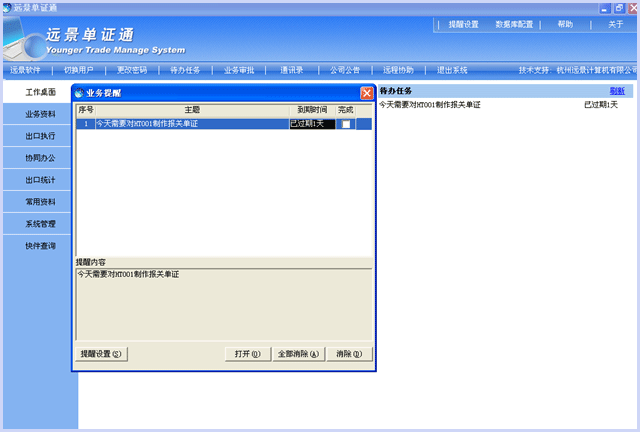Restore the 远景单证通 window size
Screen dimensions: 640x432
[619, 8]
